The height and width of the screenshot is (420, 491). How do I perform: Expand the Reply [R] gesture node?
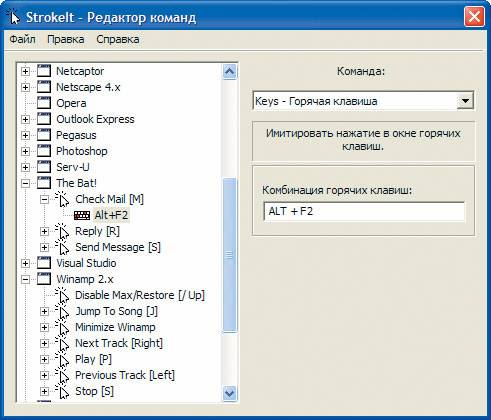point(44,231)
